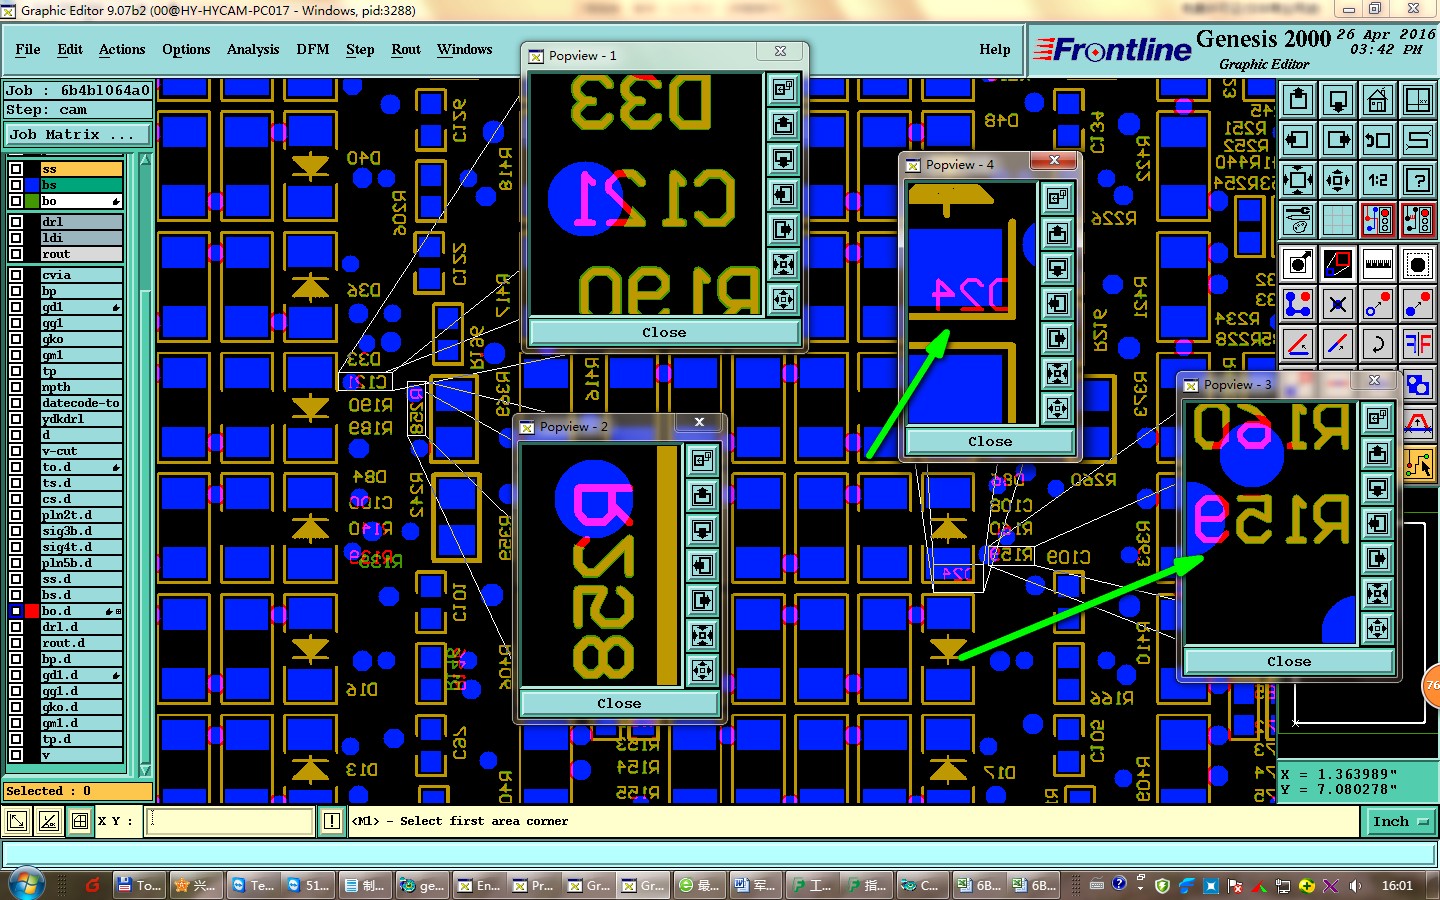This screenshot has width=1440, height=900.
Task: Click the XY grid coordinates icon
Action: 80,821
